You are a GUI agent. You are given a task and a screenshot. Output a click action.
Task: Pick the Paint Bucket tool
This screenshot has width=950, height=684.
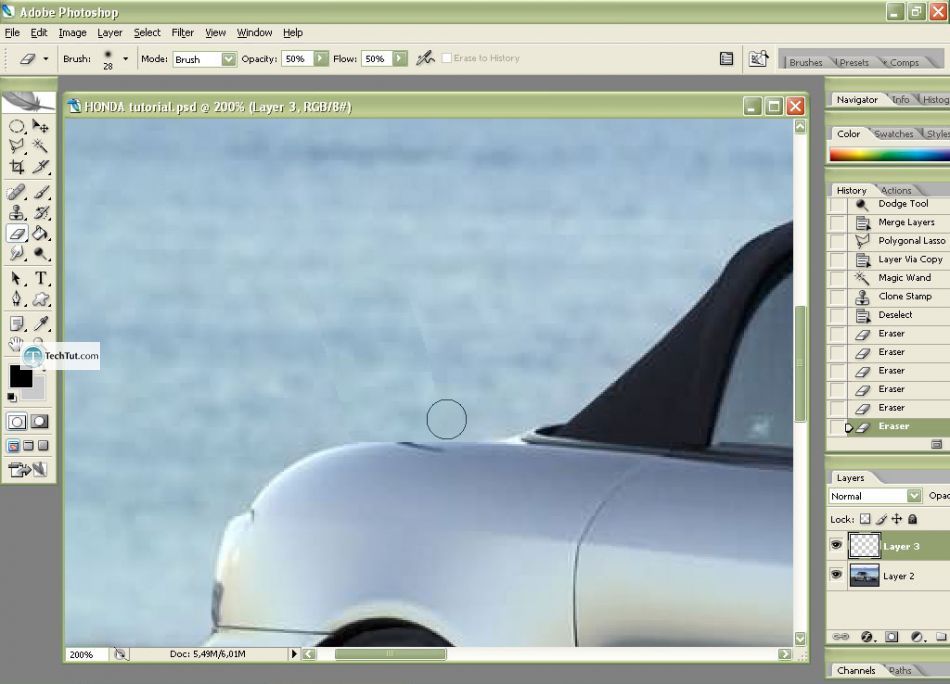41,233
